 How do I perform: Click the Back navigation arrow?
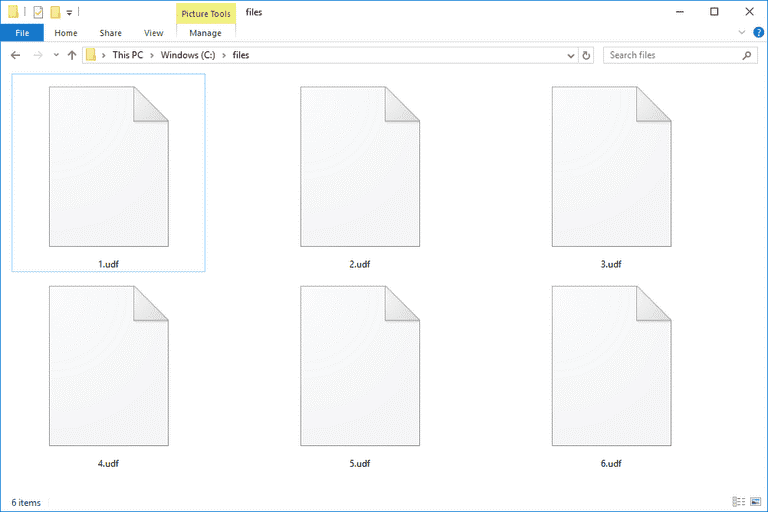15,56
